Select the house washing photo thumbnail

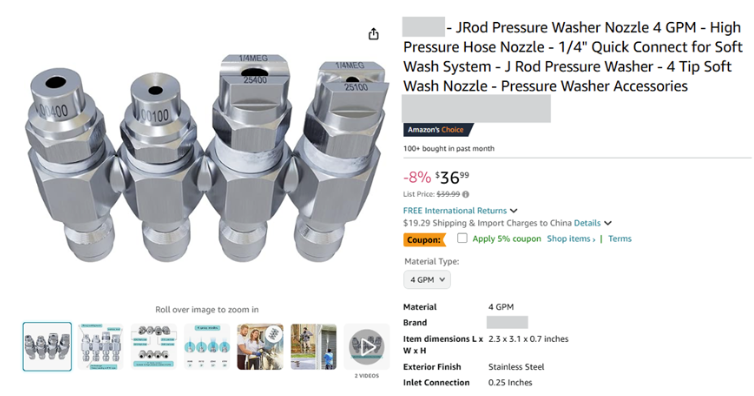tap(314, 346)
